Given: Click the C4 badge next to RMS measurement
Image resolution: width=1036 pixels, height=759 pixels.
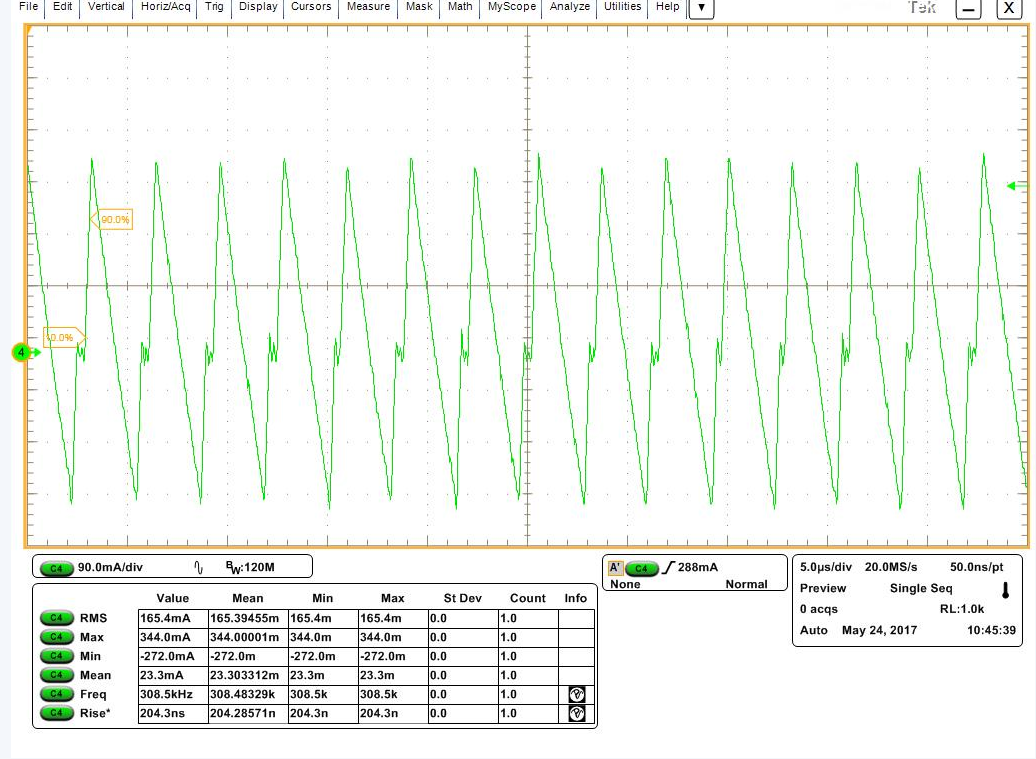Looking at the screenshot, I should pos(56,618).
